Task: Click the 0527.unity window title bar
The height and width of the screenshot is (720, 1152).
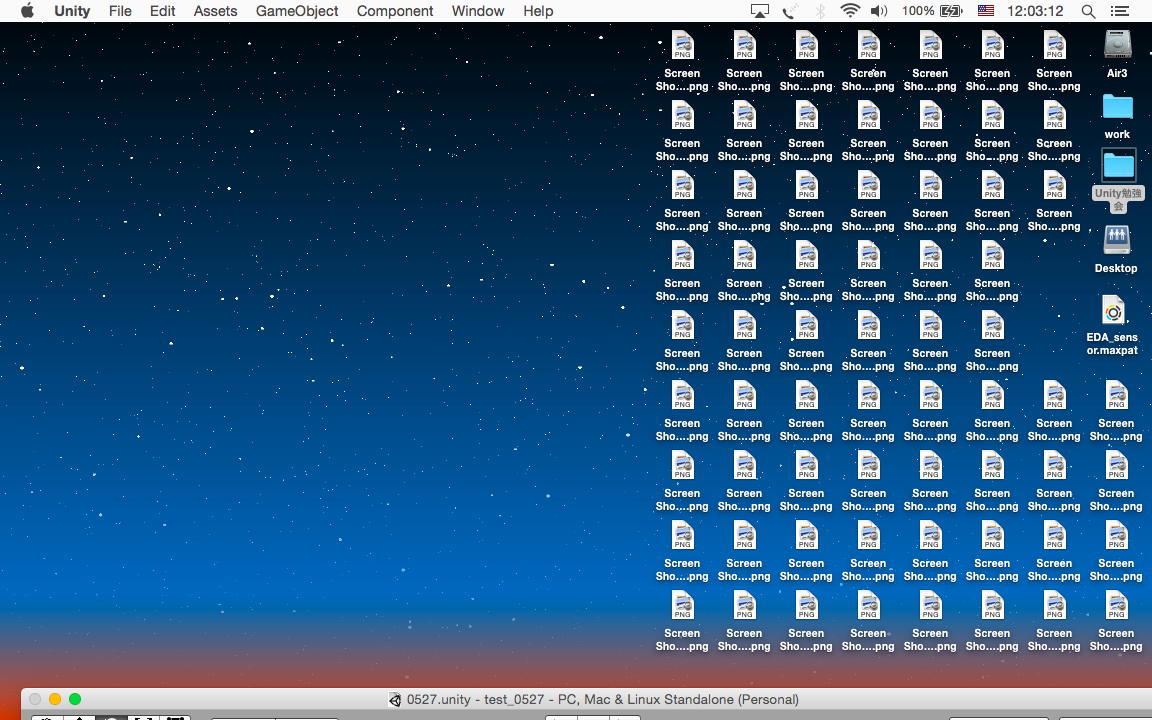Action: [x=600, y=699]
